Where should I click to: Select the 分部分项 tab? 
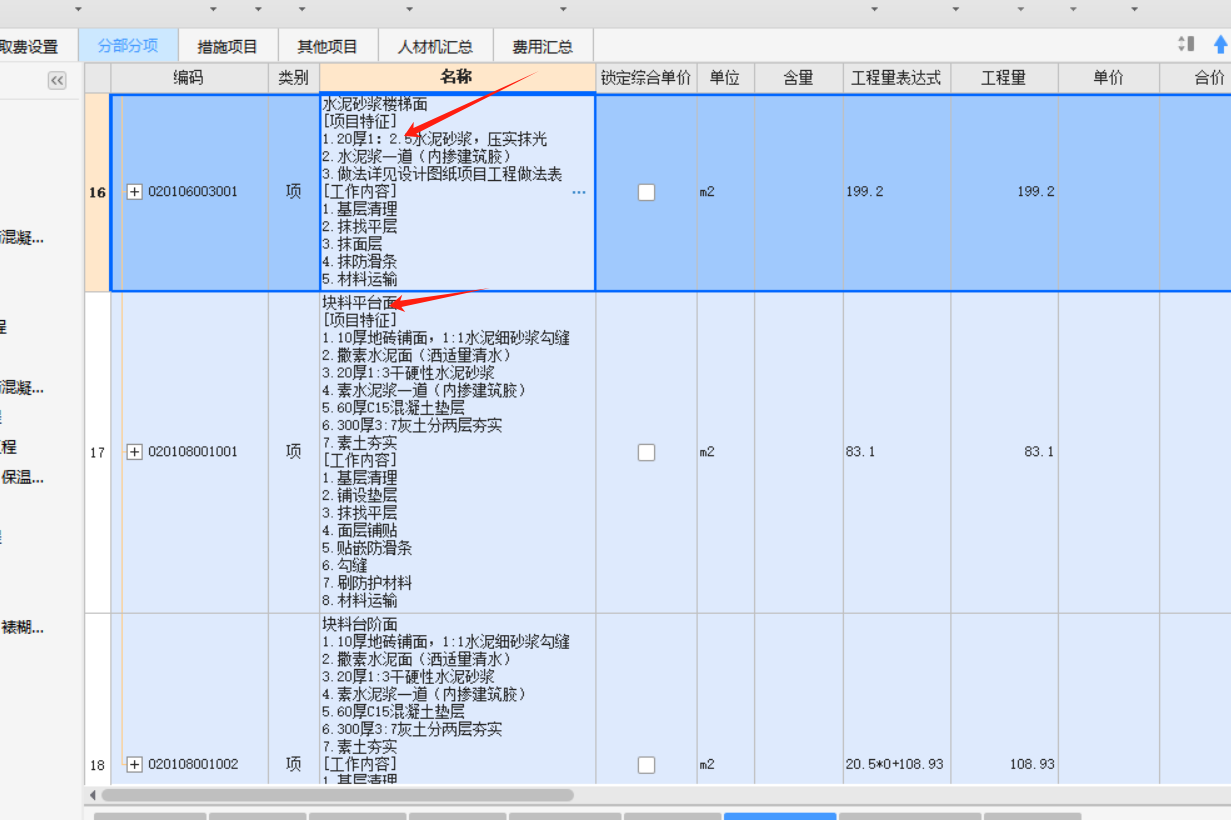(128, 46)
